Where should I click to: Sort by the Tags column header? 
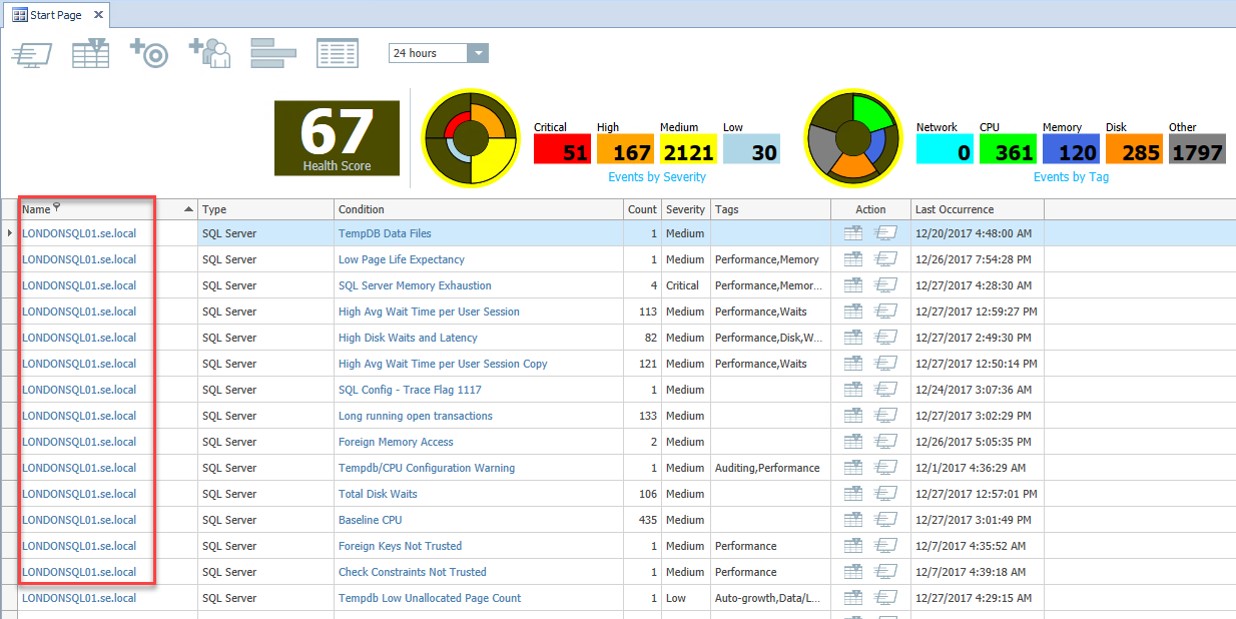pyautogui.click(x=771, y=210)
